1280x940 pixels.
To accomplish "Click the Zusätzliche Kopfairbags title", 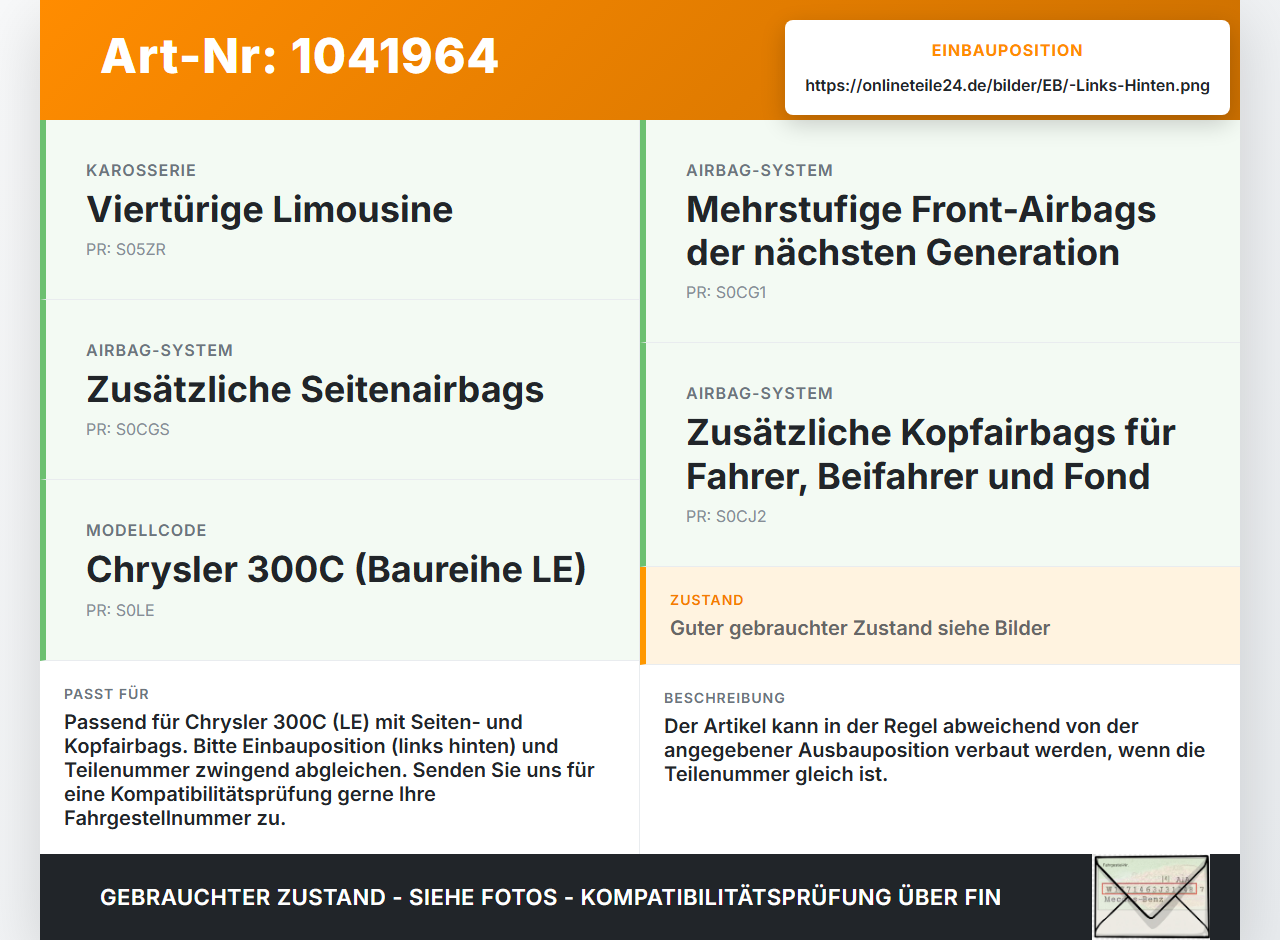I will (931, 454).
